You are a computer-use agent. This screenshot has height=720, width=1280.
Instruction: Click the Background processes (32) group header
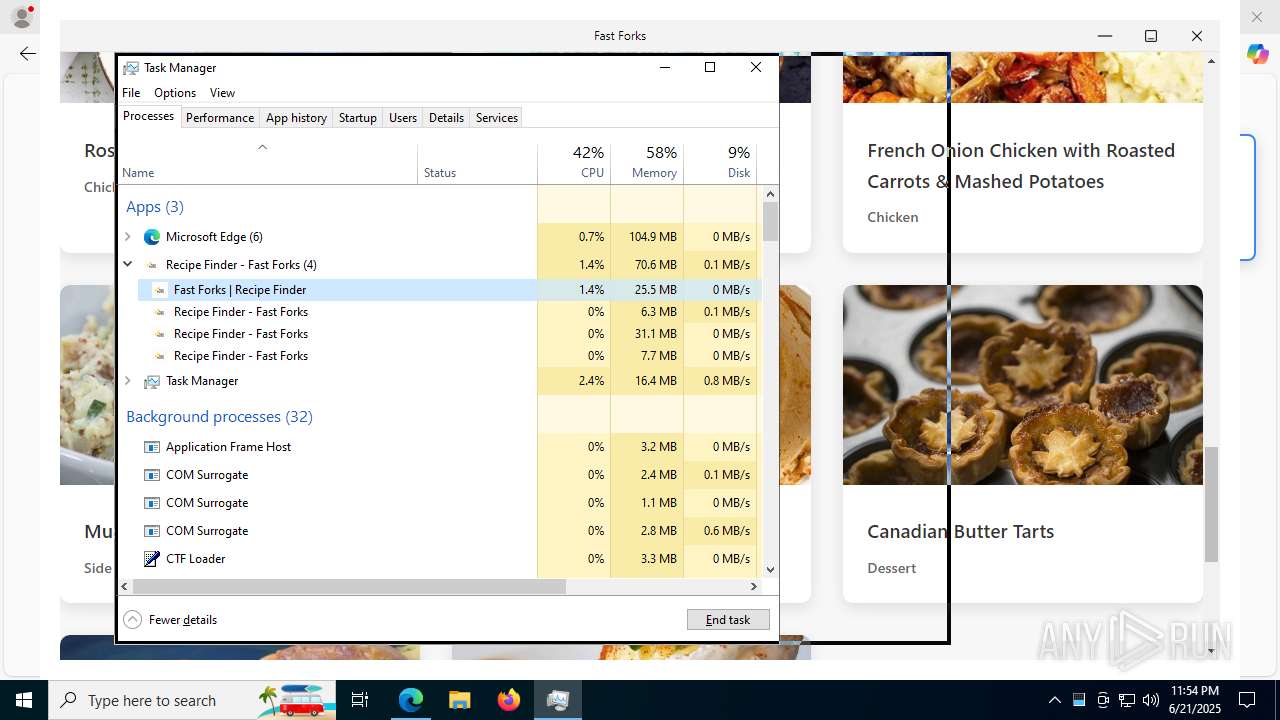point(219,417)
